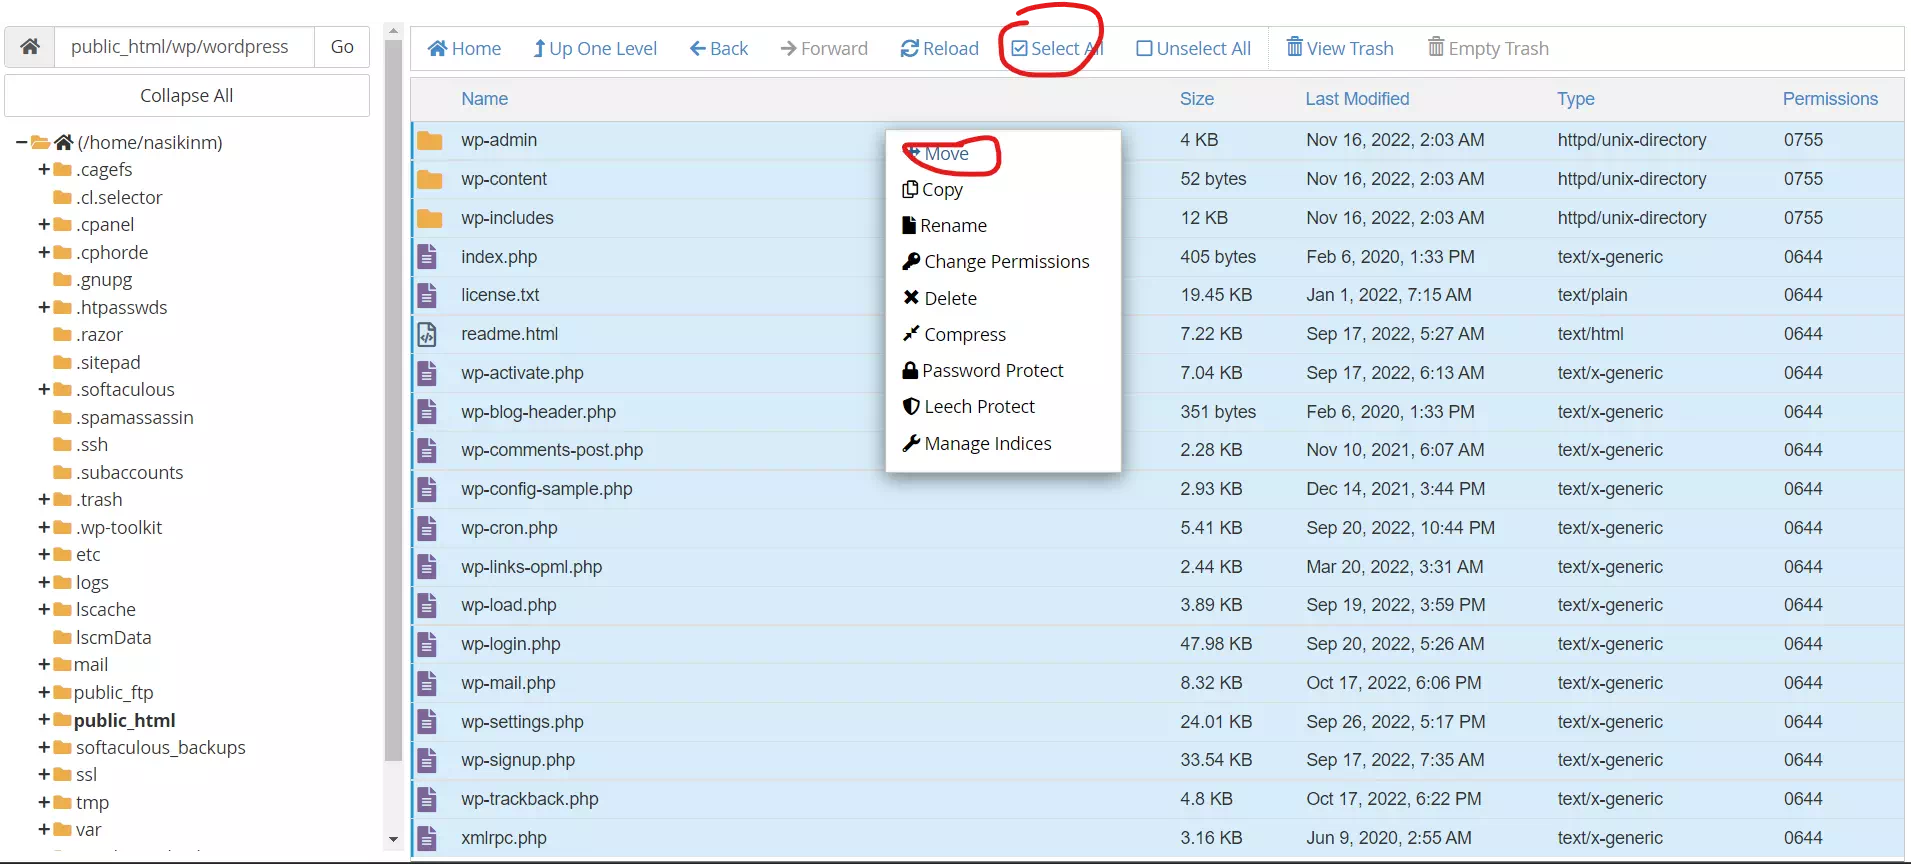Click the wp-activate.php file icon
The image size is (1911, 864).
coord(427,373)
